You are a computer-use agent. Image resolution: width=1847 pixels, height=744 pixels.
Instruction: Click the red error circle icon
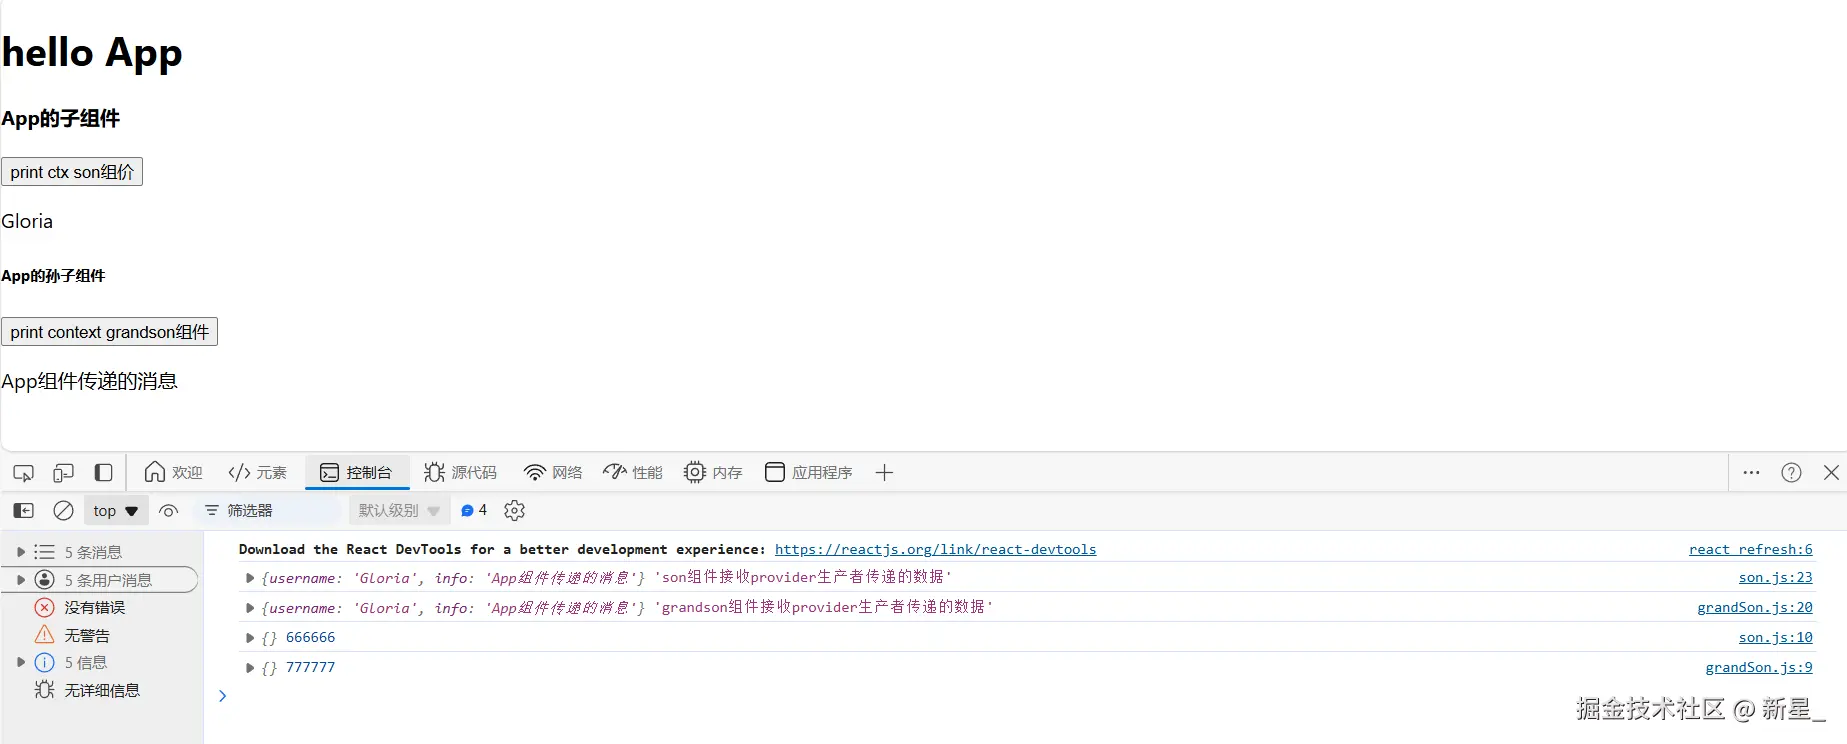(45, 608)
